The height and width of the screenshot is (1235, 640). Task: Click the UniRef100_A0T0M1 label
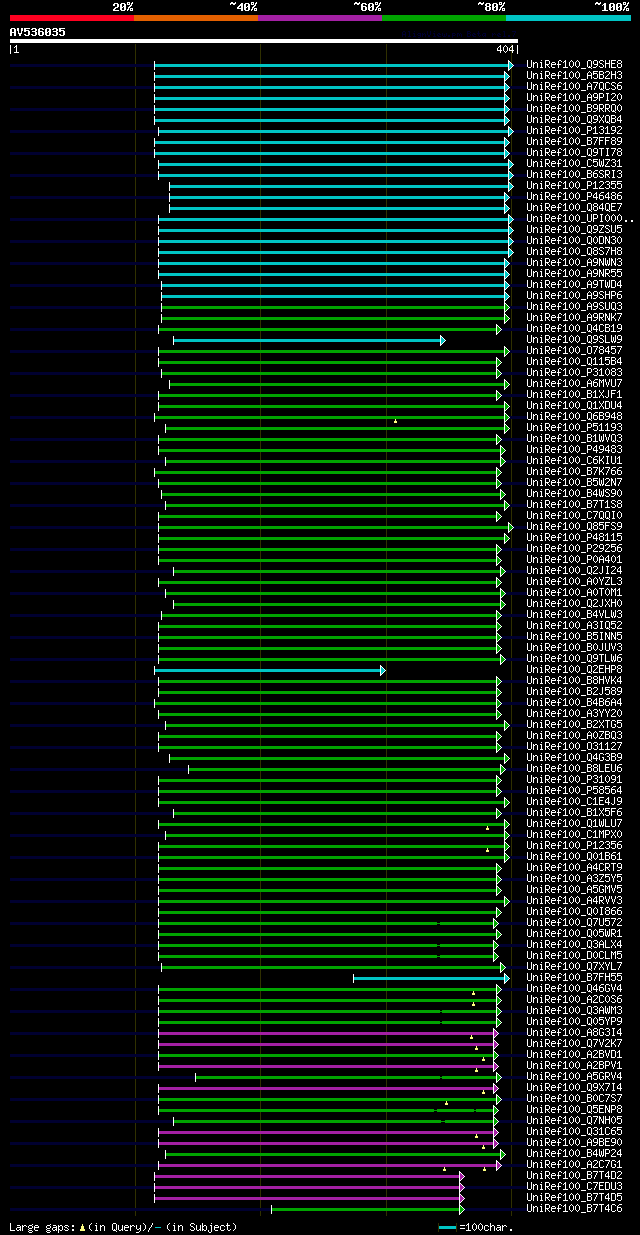point(574,592)
